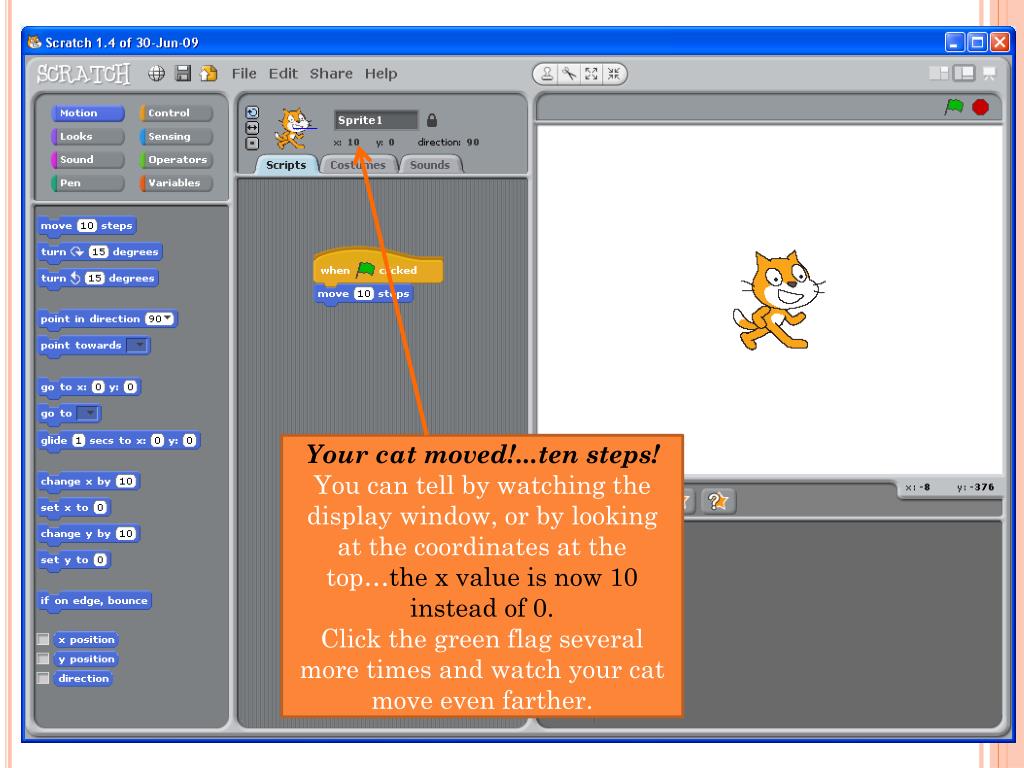Select the grow sprite tool
Viewport: 1024px width, 768px height.
pos(592,74)
